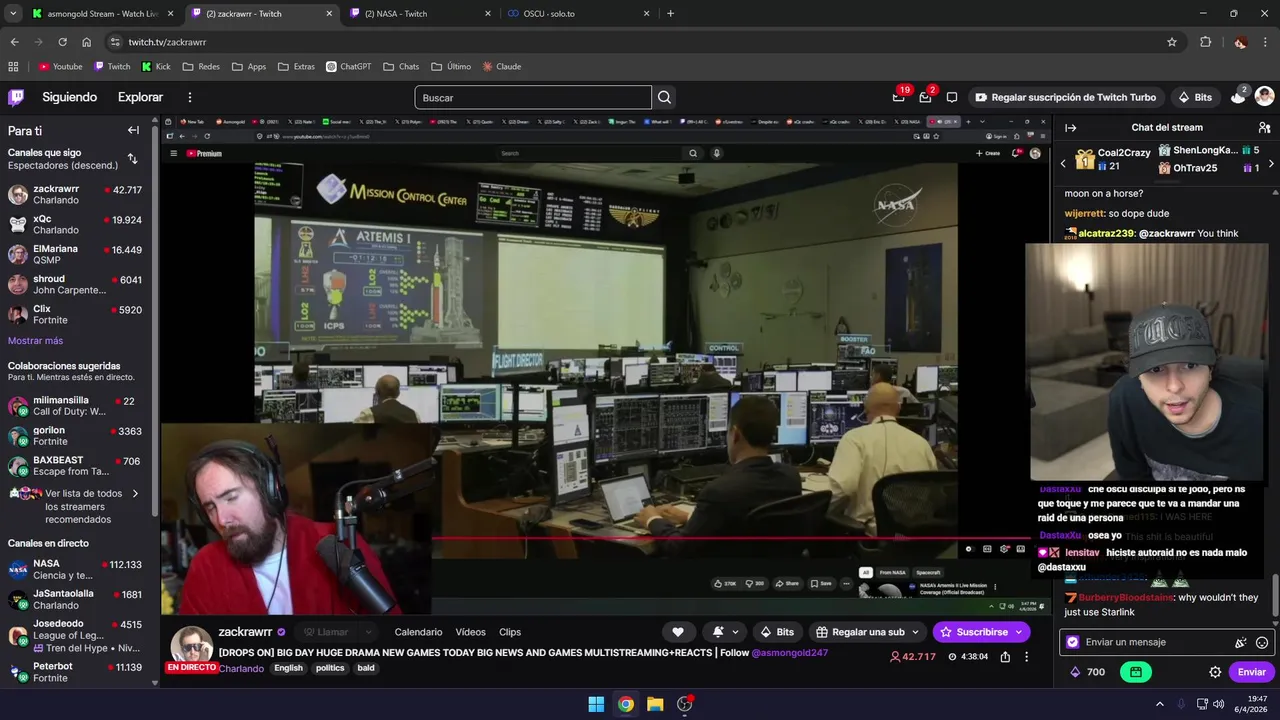Open xQc channel in sidebar
Image resolution: width=1280 pixels, height=720 pixels.
click(76, 224)
